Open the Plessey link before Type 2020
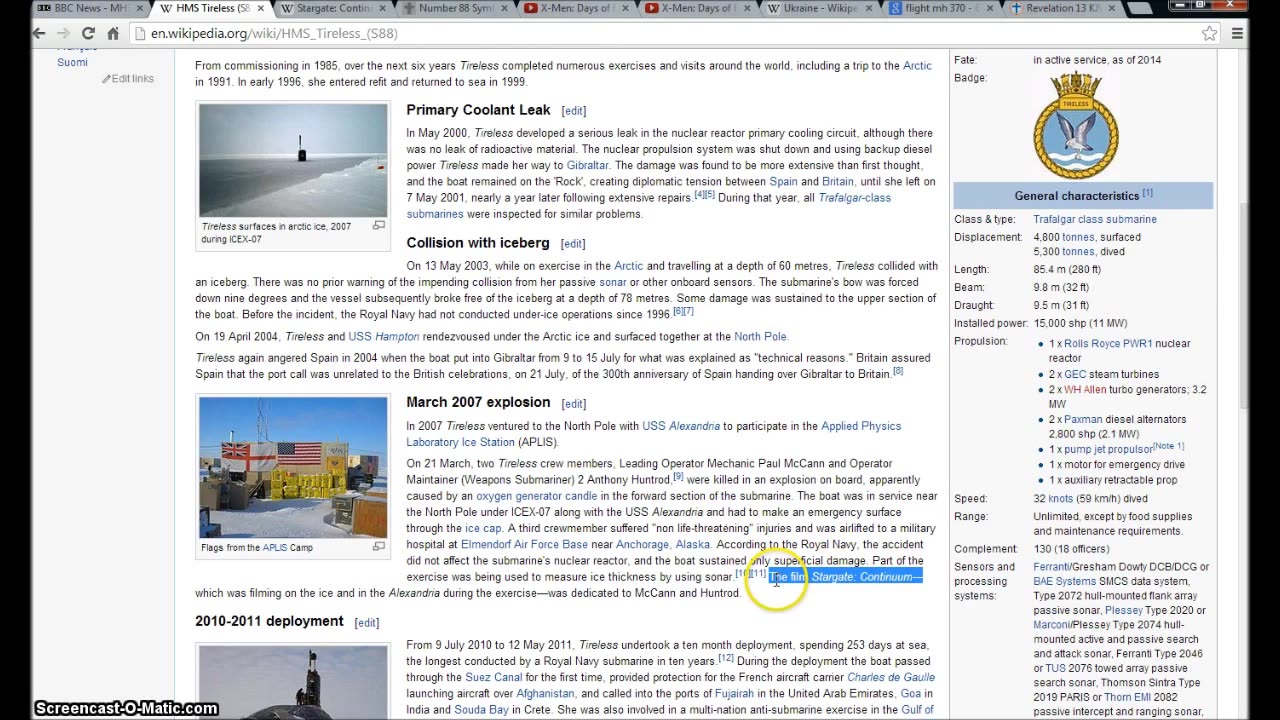Image resolution: width=1280 pixels, height=720 pixels. click(x=1124, y=610)
